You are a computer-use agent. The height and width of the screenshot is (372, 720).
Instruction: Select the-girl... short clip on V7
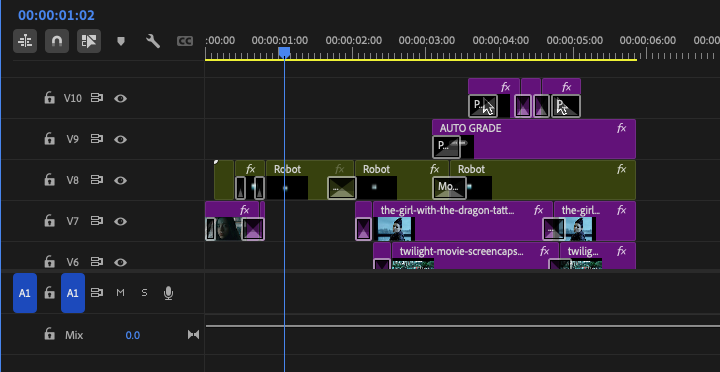[595, 221]
